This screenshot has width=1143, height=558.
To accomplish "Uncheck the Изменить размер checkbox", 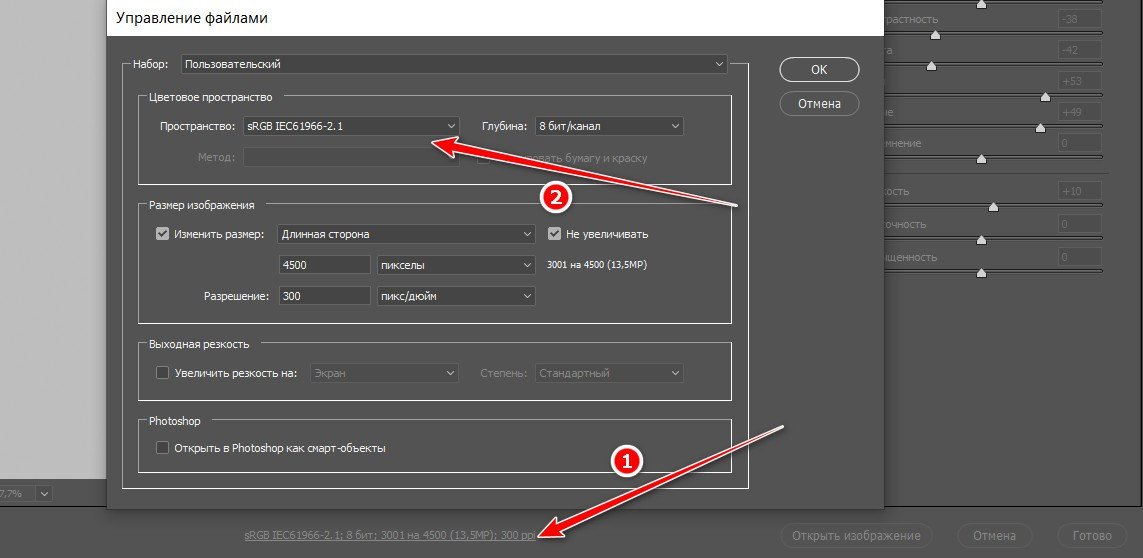I will (163, 234).
